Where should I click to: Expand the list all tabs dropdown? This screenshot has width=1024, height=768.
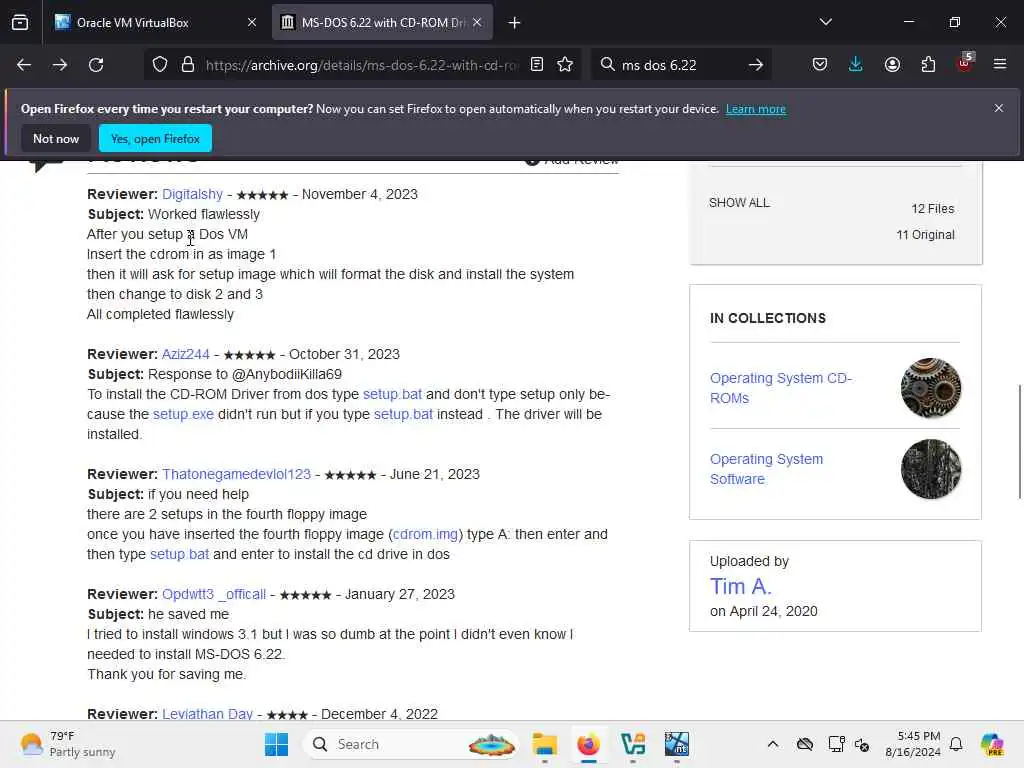[825, 22]
